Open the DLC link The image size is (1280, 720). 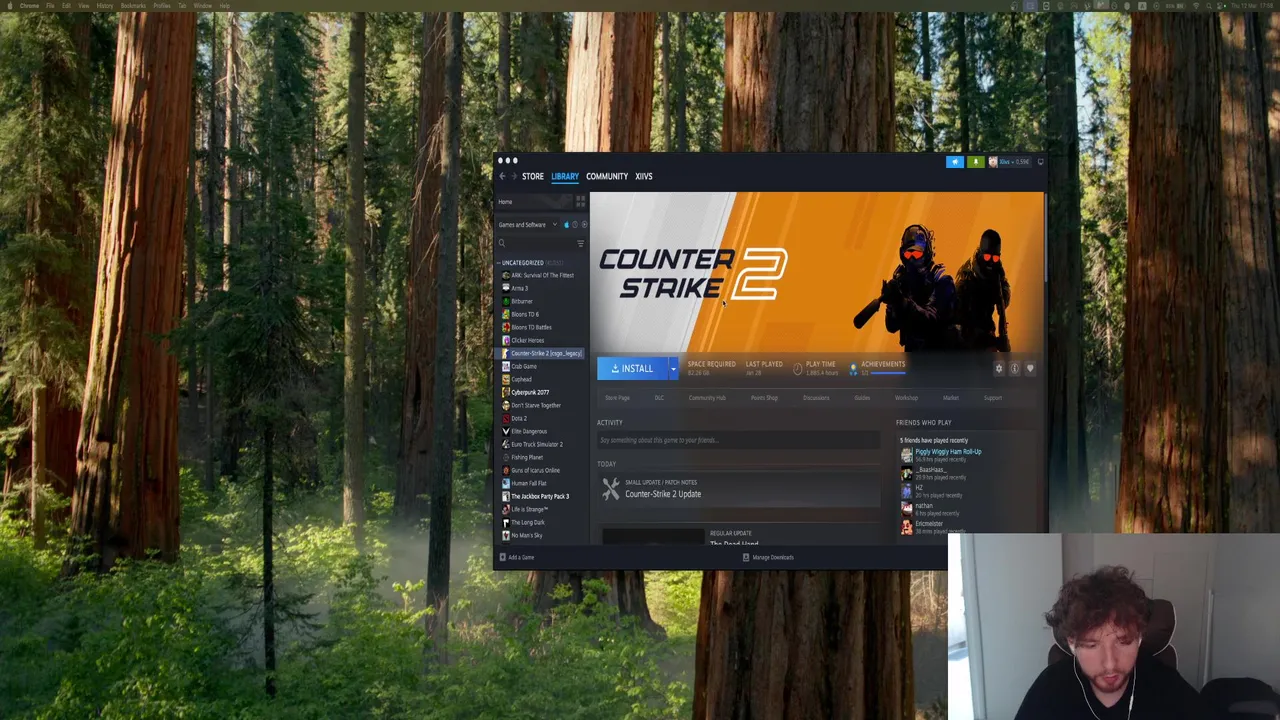coord(659,398)
